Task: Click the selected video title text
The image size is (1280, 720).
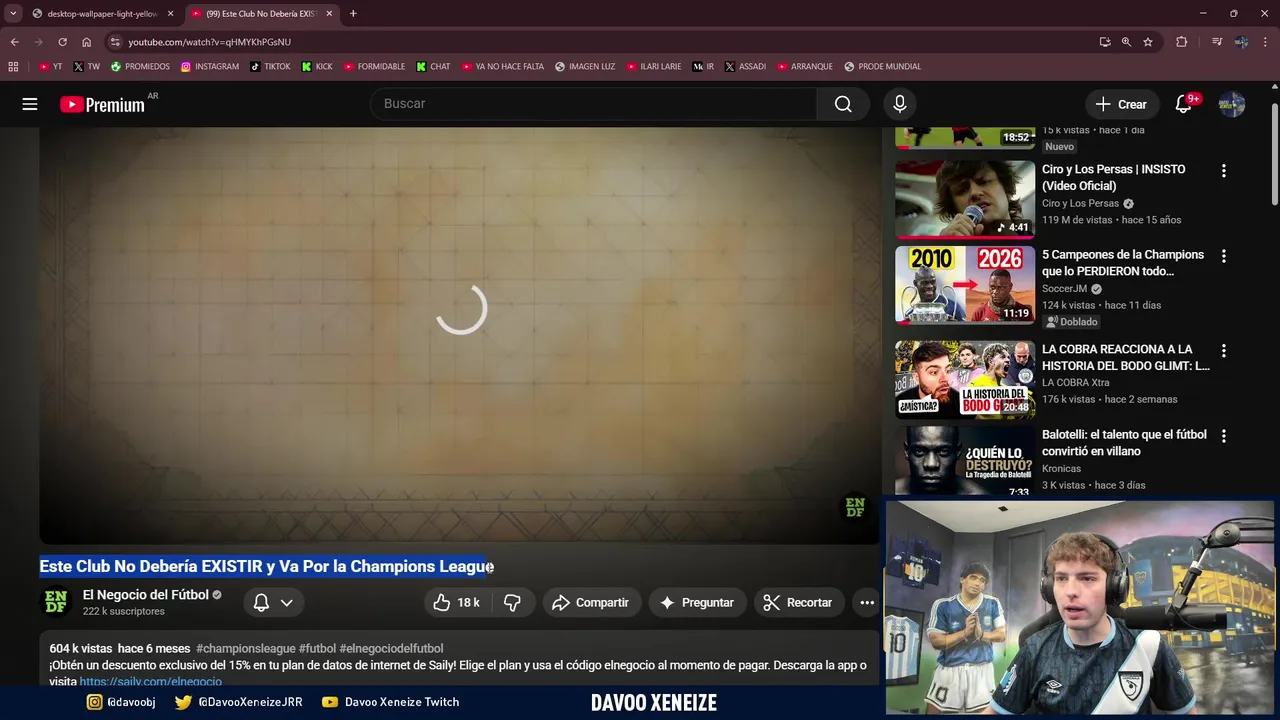Action: [x=266, y=566]
